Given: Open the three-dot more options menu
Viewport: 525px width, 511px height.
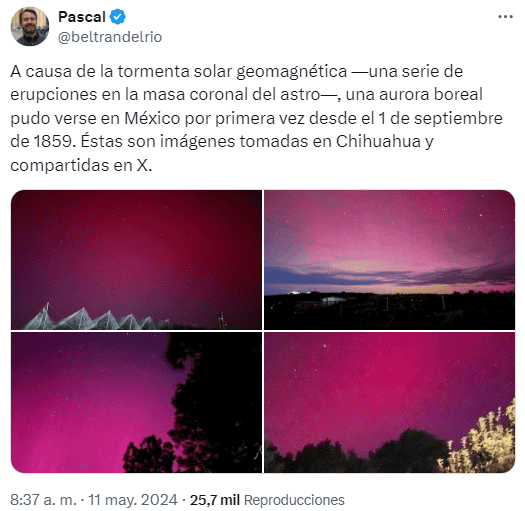Looking at the screenshot, I should tap(505, 16).
